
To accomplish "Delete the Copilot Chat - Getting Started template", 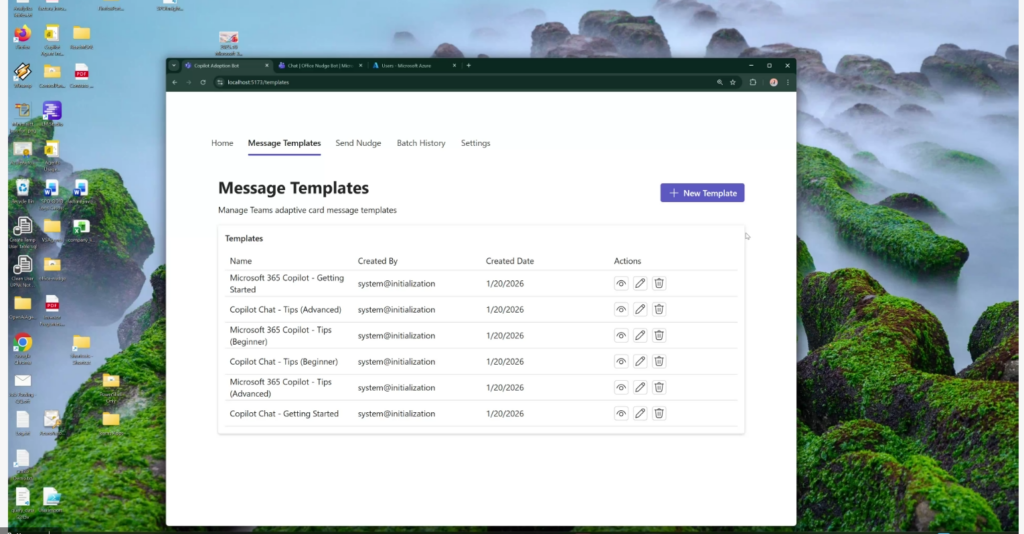I will 659,414.
